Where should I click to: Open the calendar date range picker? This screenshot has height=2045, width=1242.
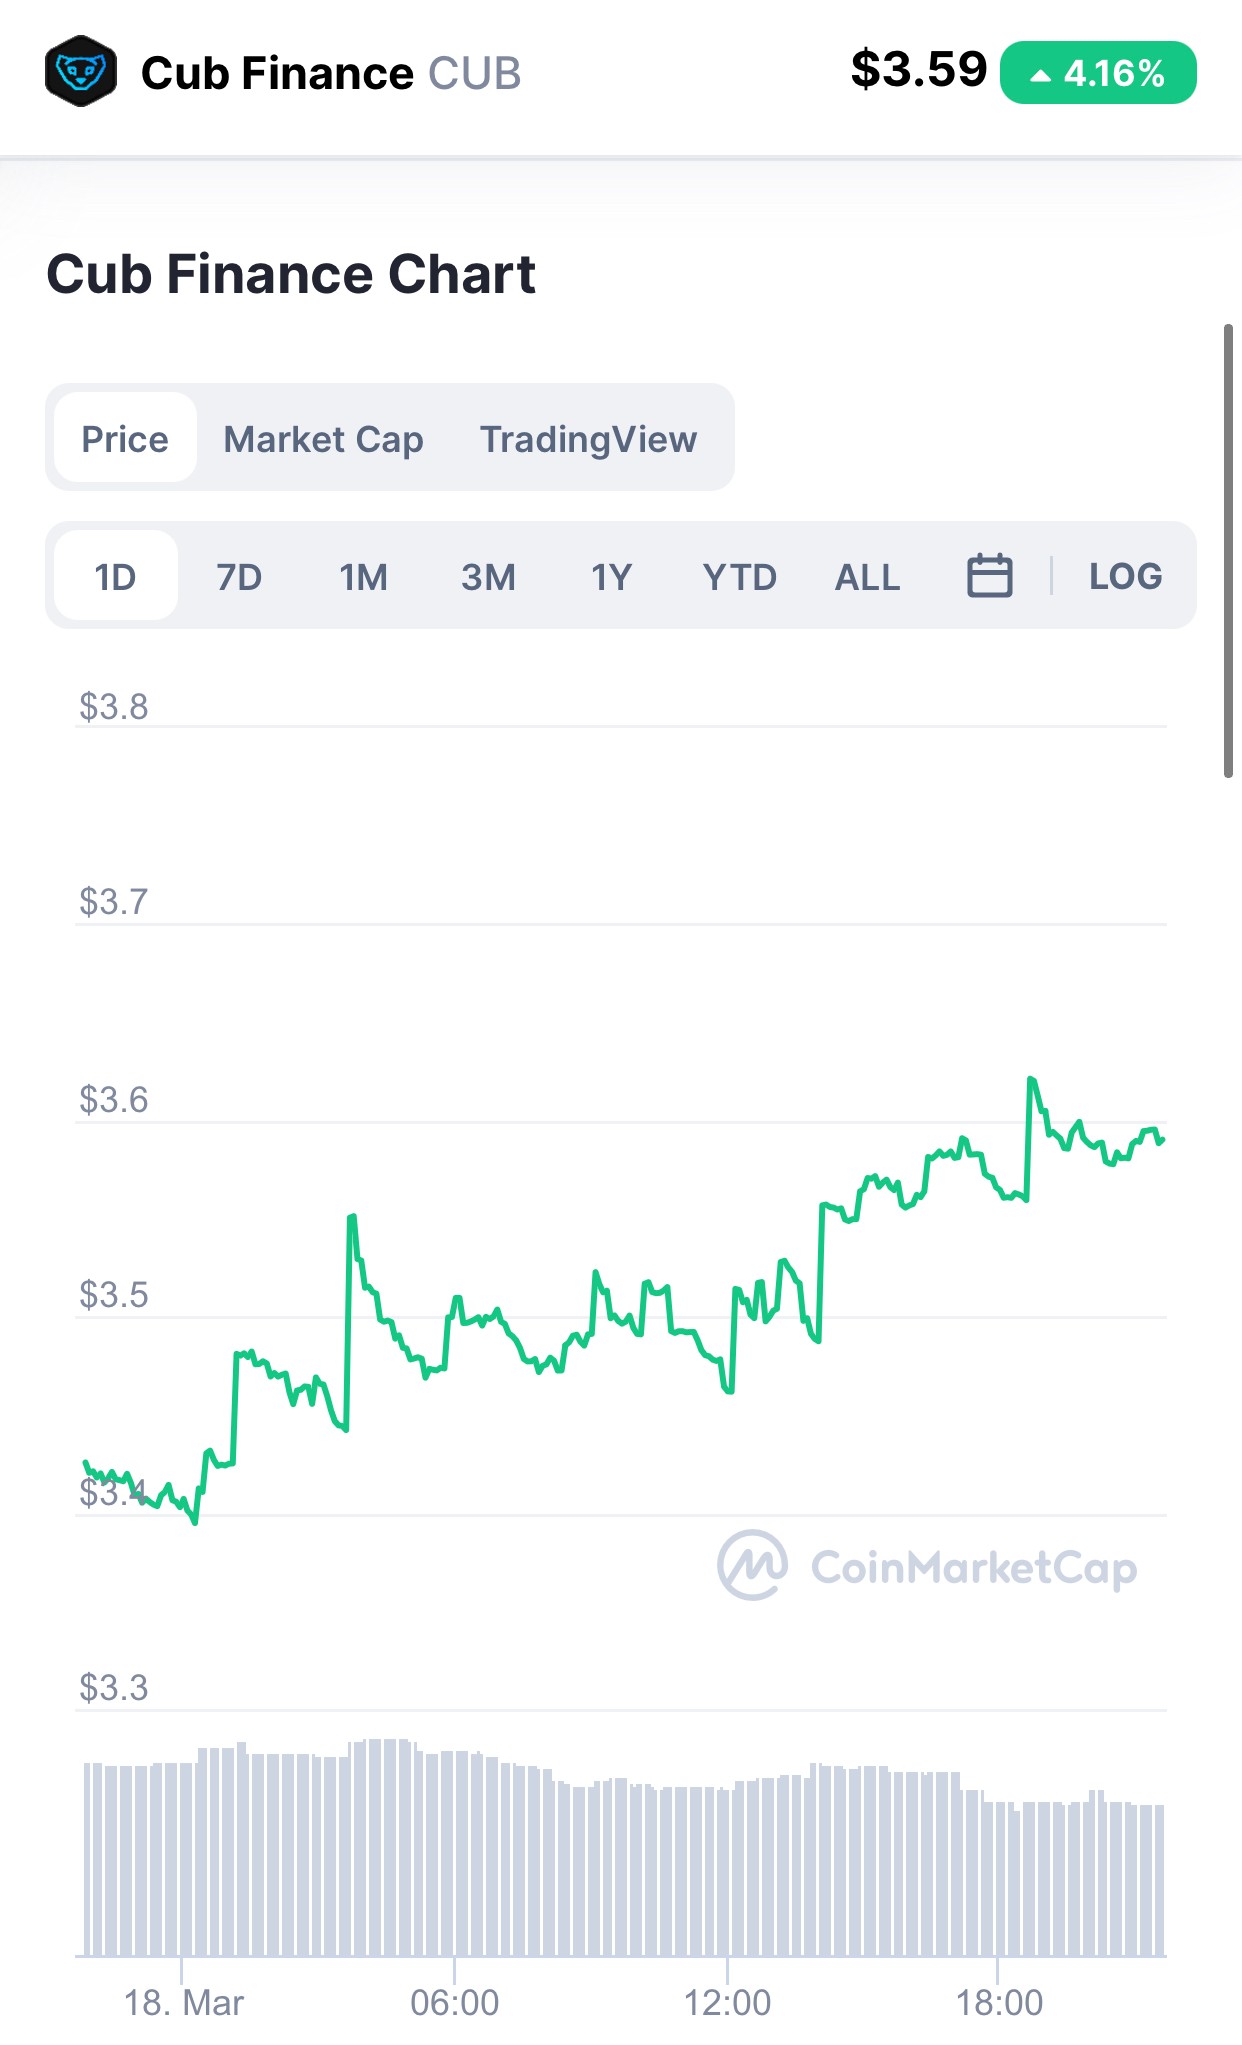click(989, 576)
